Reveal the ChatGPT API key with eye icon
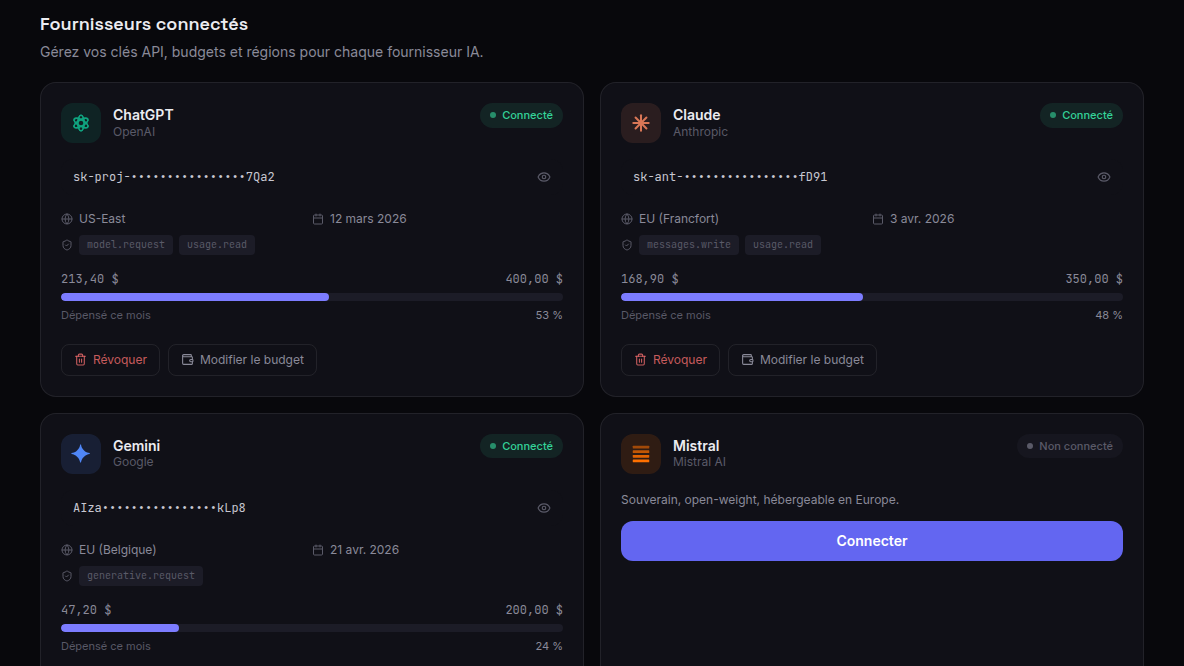1184x666 pixels. point(544,177)
